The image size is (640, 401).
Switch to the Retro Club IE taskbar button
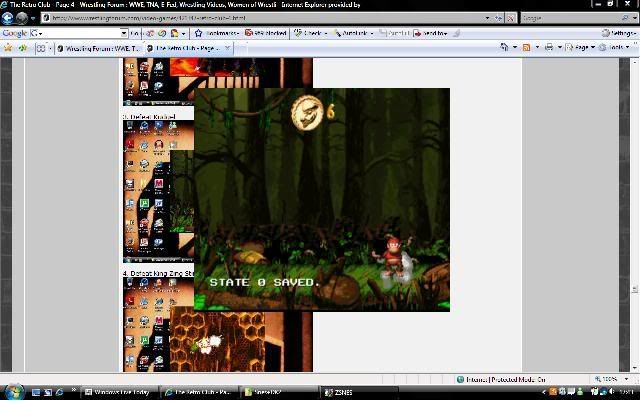200,392
